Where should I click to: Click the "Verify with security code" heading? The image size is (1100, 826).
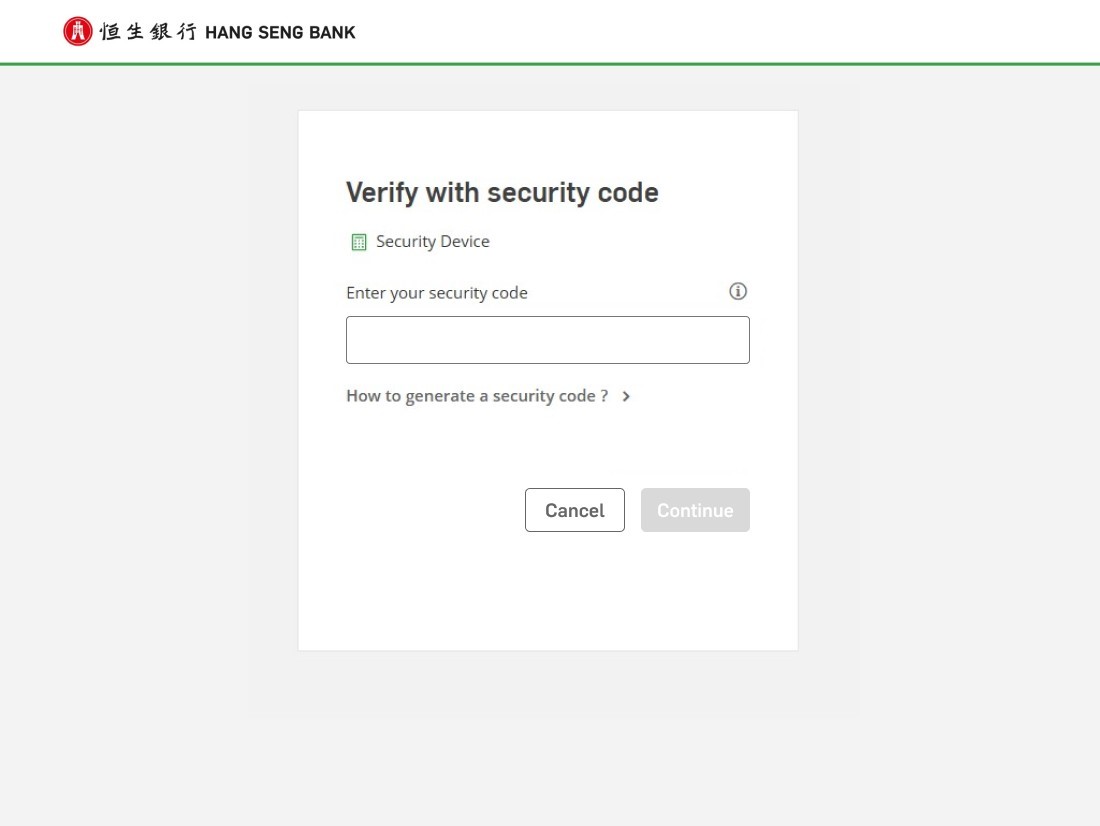pyautogui.click(x=502, y=192)
